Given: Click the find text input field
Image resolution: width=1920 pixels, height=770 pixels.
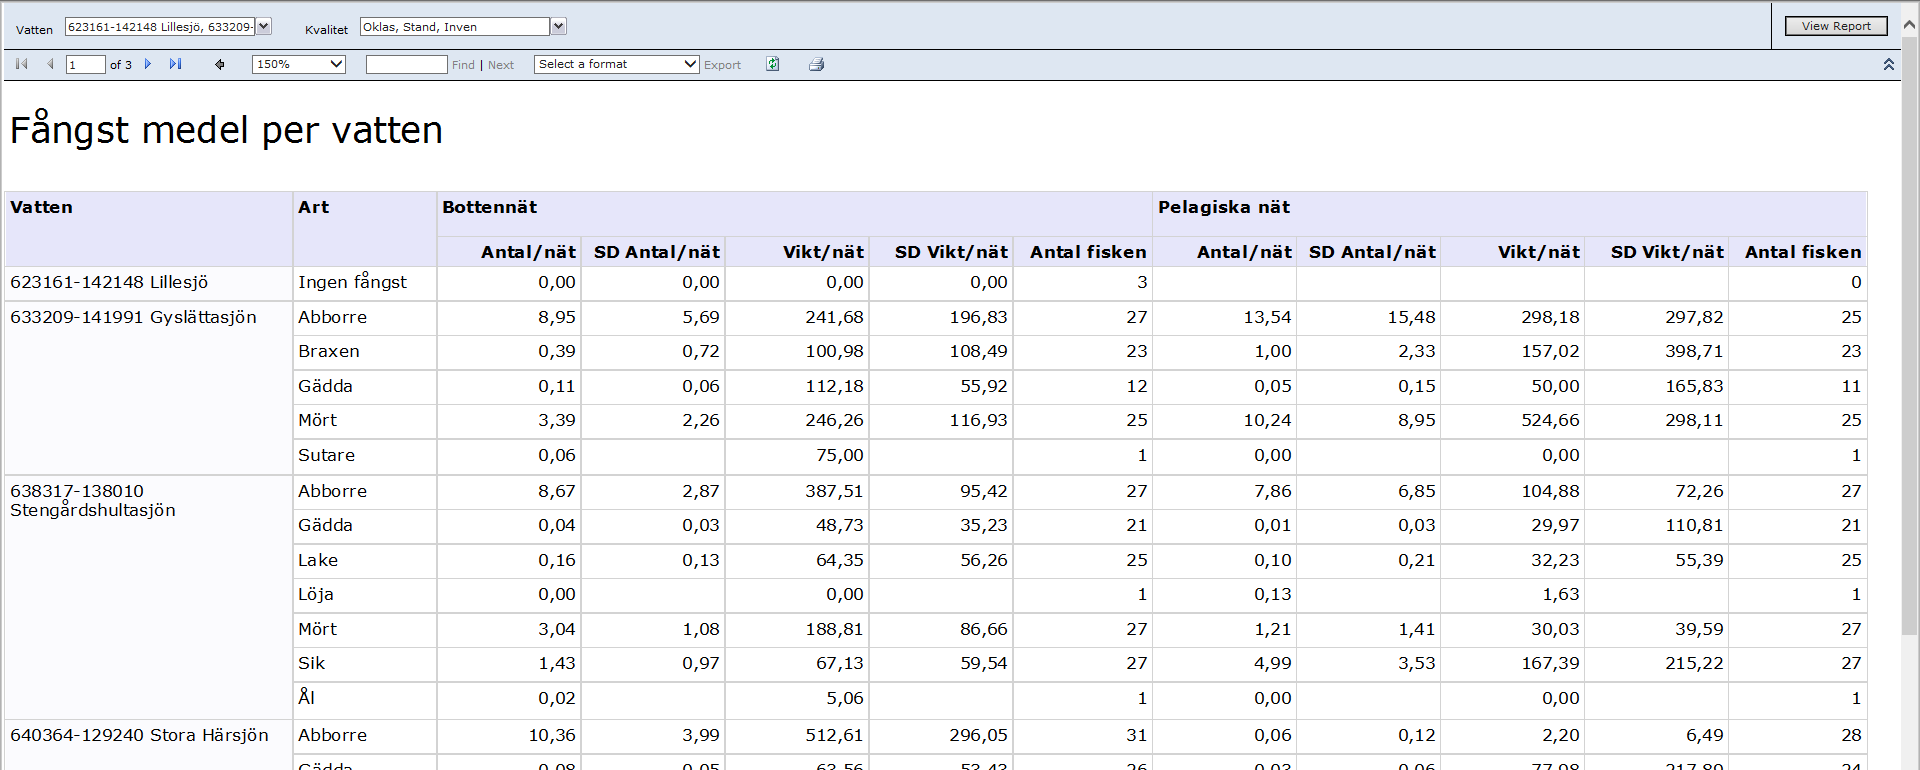Looking at the screenshot, I should (407, 64).
